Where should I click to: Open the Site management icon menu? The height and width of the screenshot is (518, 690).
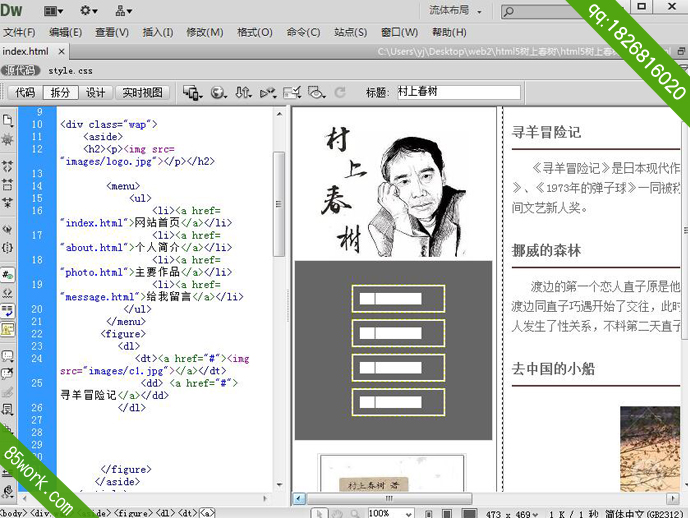123,11
